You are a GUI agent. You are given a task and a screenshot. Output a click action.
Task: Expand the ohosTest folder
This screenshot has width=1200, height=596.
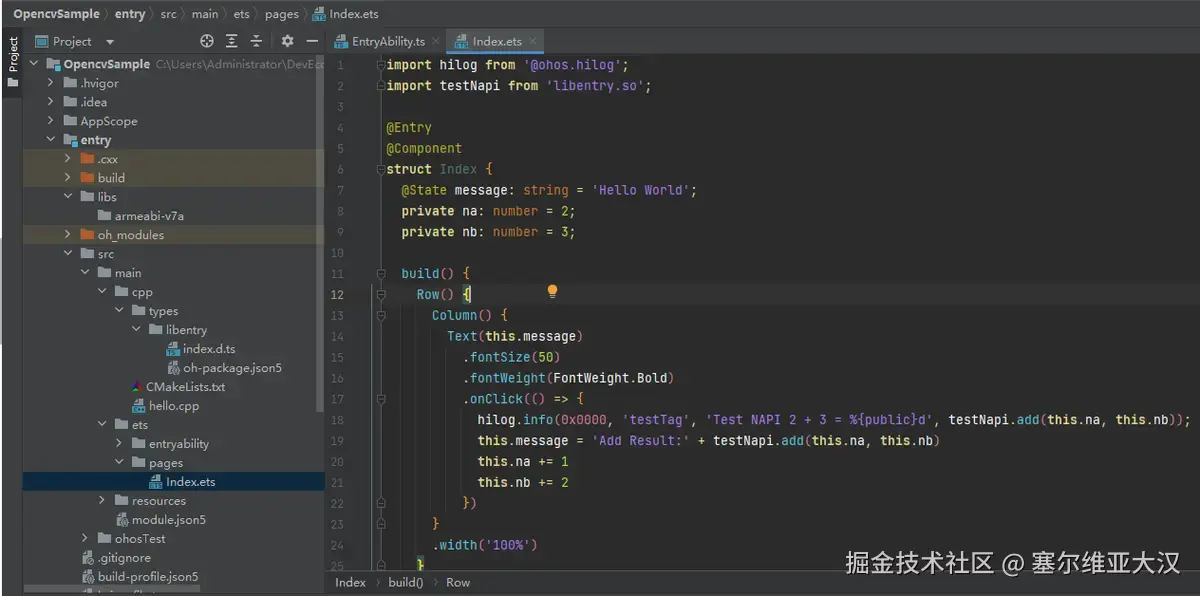pyautogui.click(x=85, y=539)
